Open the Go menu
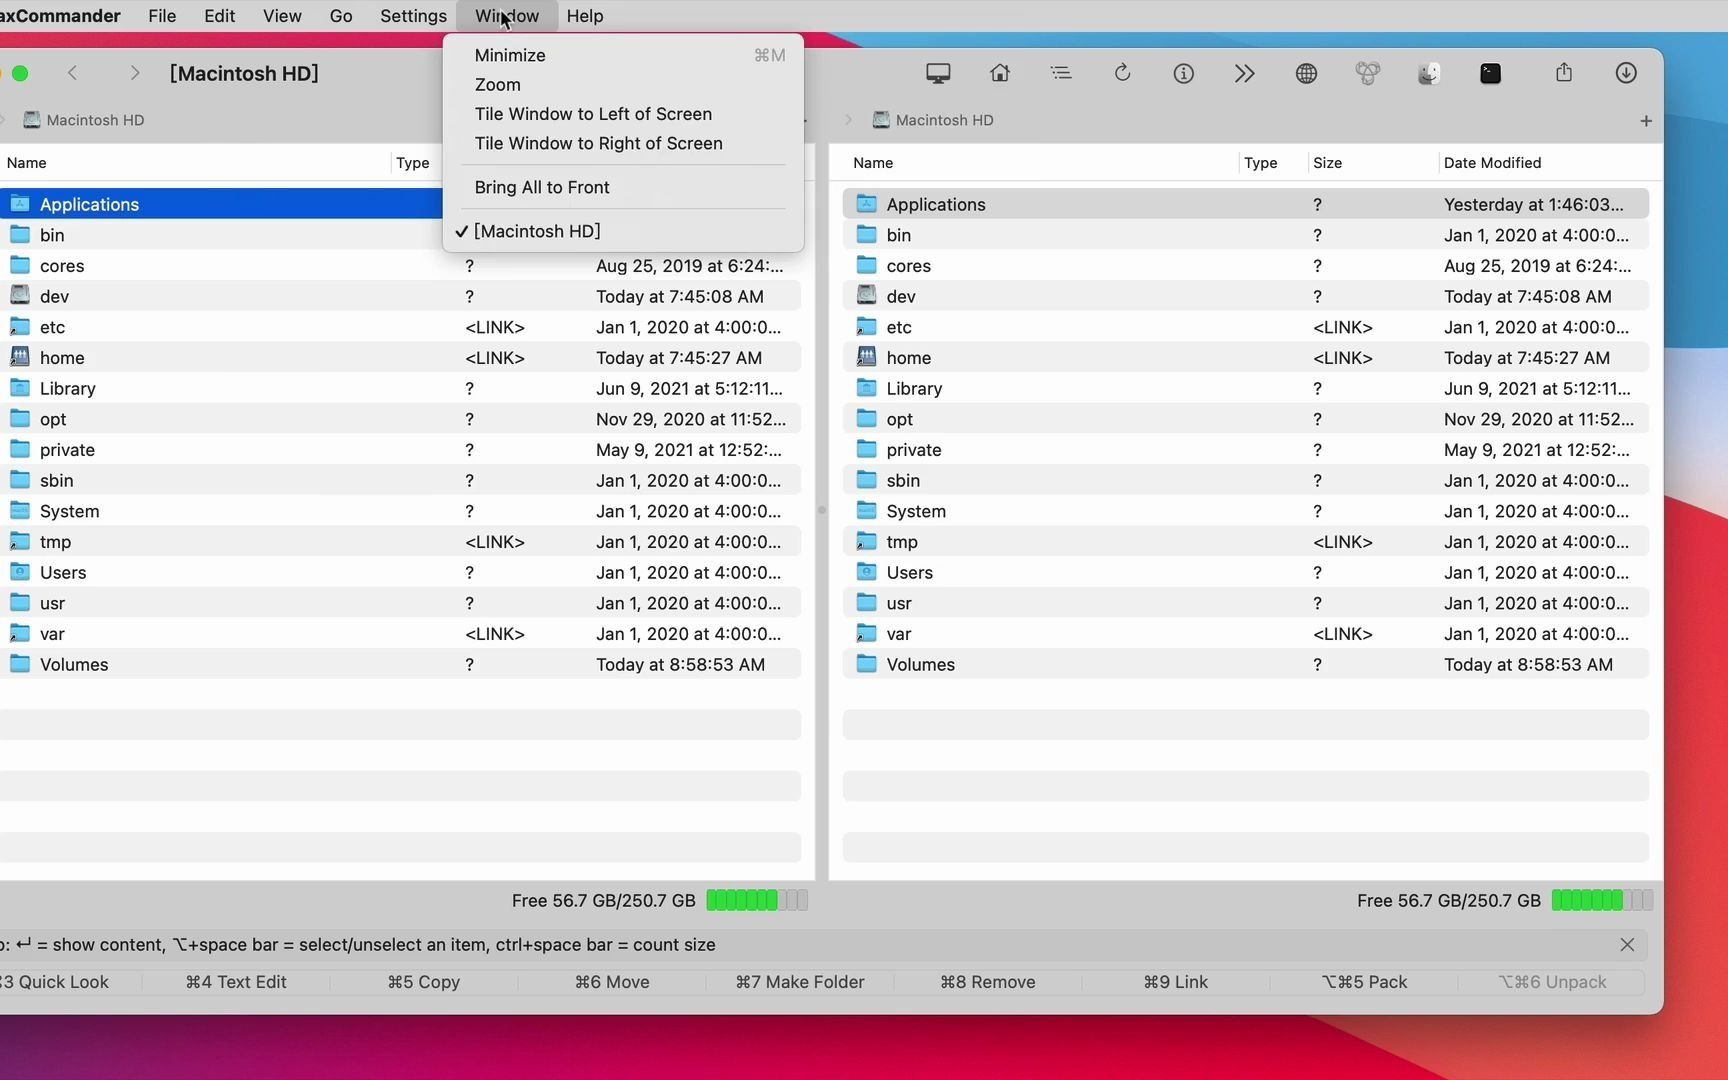 point(340,16)
